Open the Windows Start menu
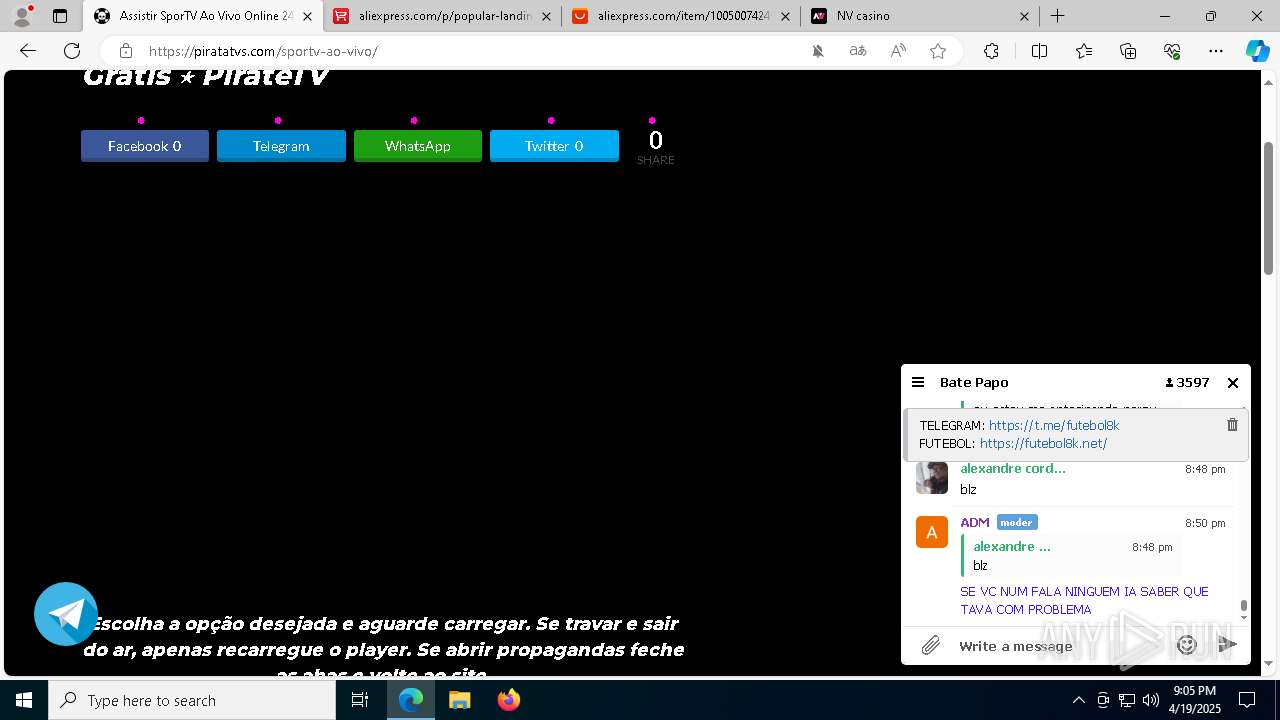 (x=24, y=700)
